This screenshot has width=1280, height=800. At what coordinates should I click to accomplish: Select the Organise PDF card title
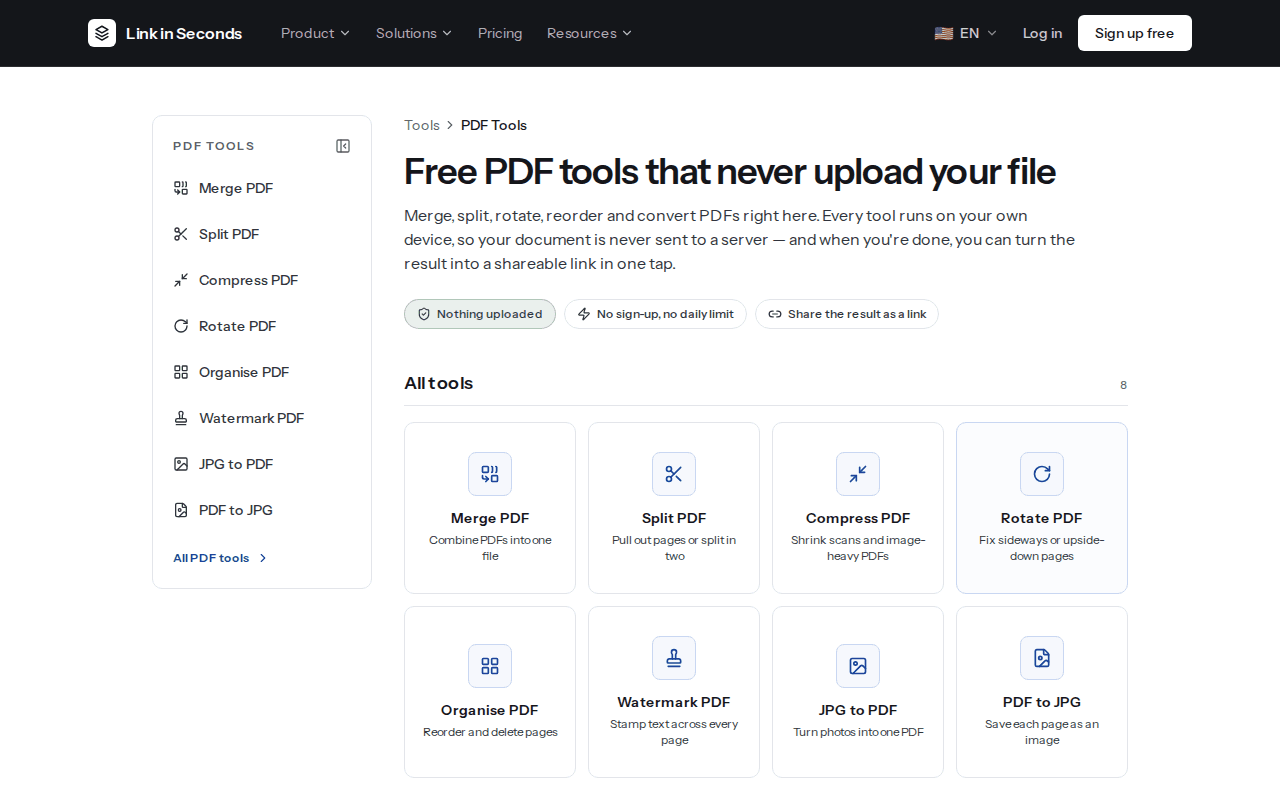[490, 710]
